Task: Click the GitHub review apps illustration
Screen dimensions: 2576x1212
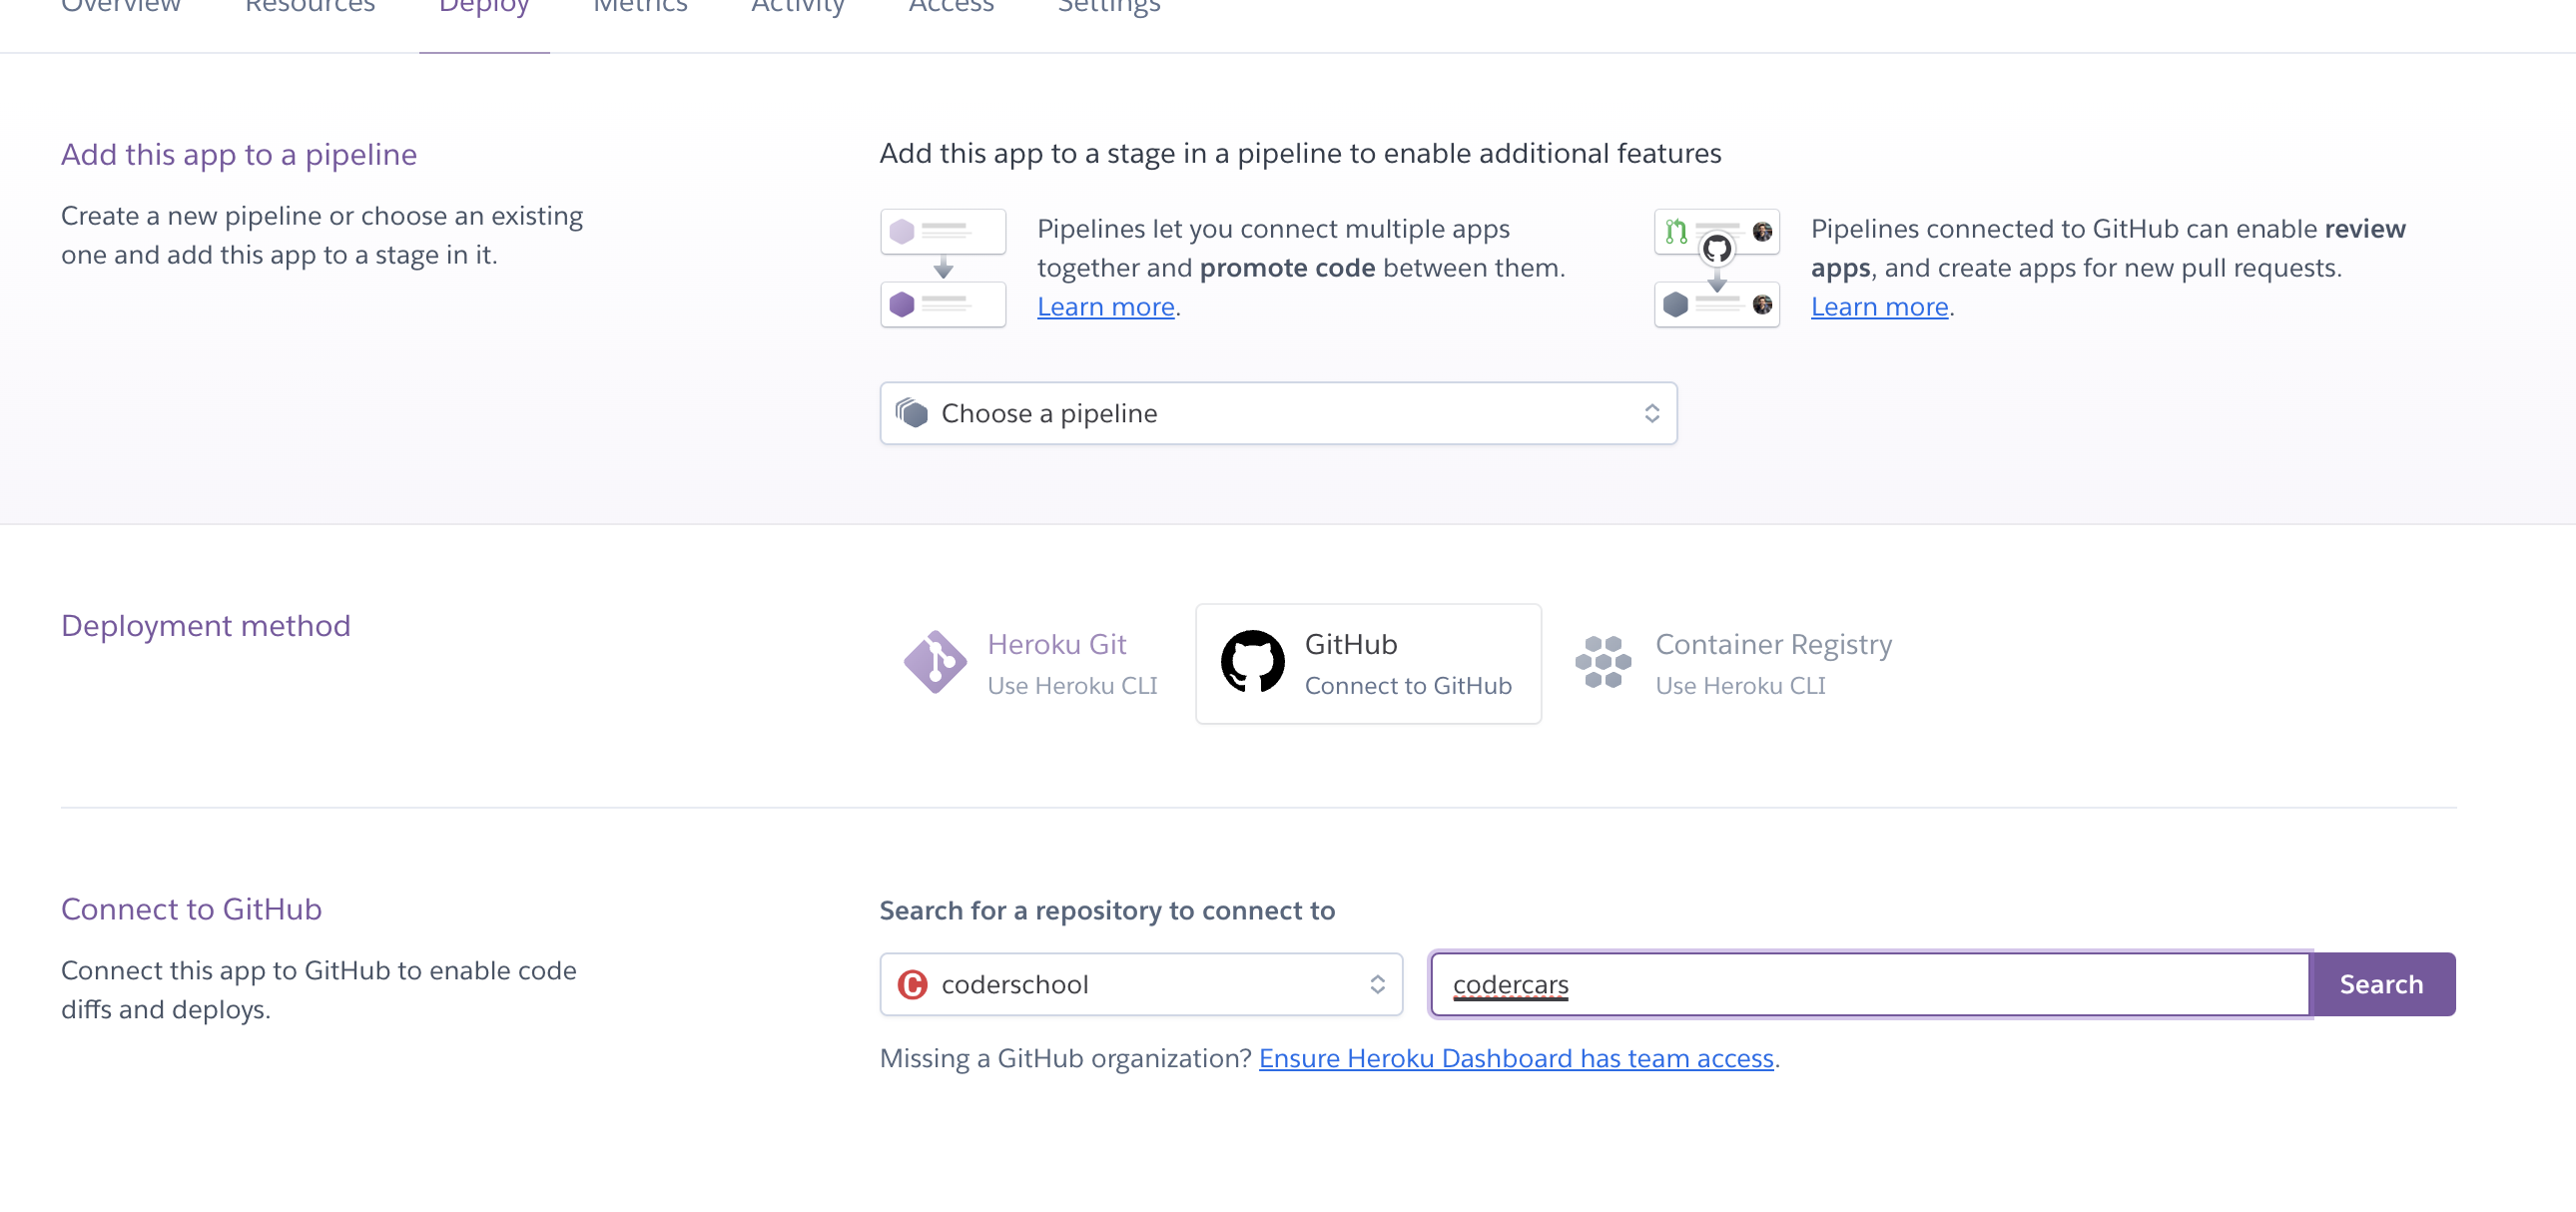Action: tap(1717, 268)
